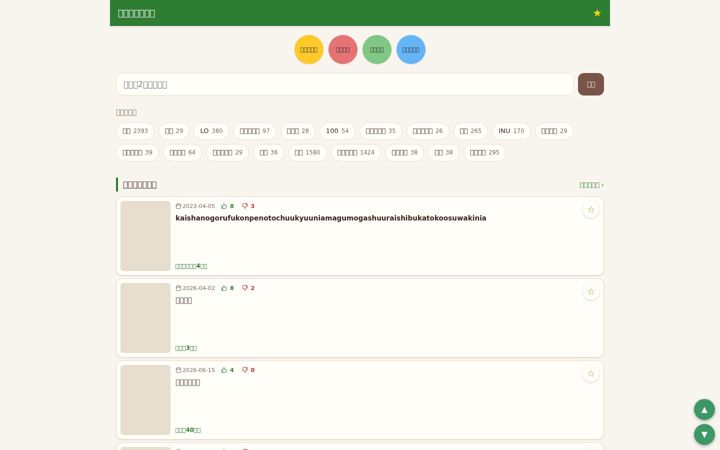Click the thumbs-down icon on the 2023-04-05 post
This screenshot has width=720, height=450.
[x=245, y=206]
